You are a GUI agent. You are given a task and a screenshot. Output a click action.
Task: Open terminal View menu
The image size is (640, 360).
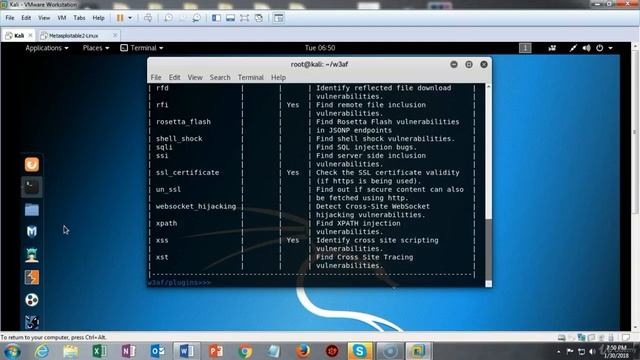pos(195,78)
